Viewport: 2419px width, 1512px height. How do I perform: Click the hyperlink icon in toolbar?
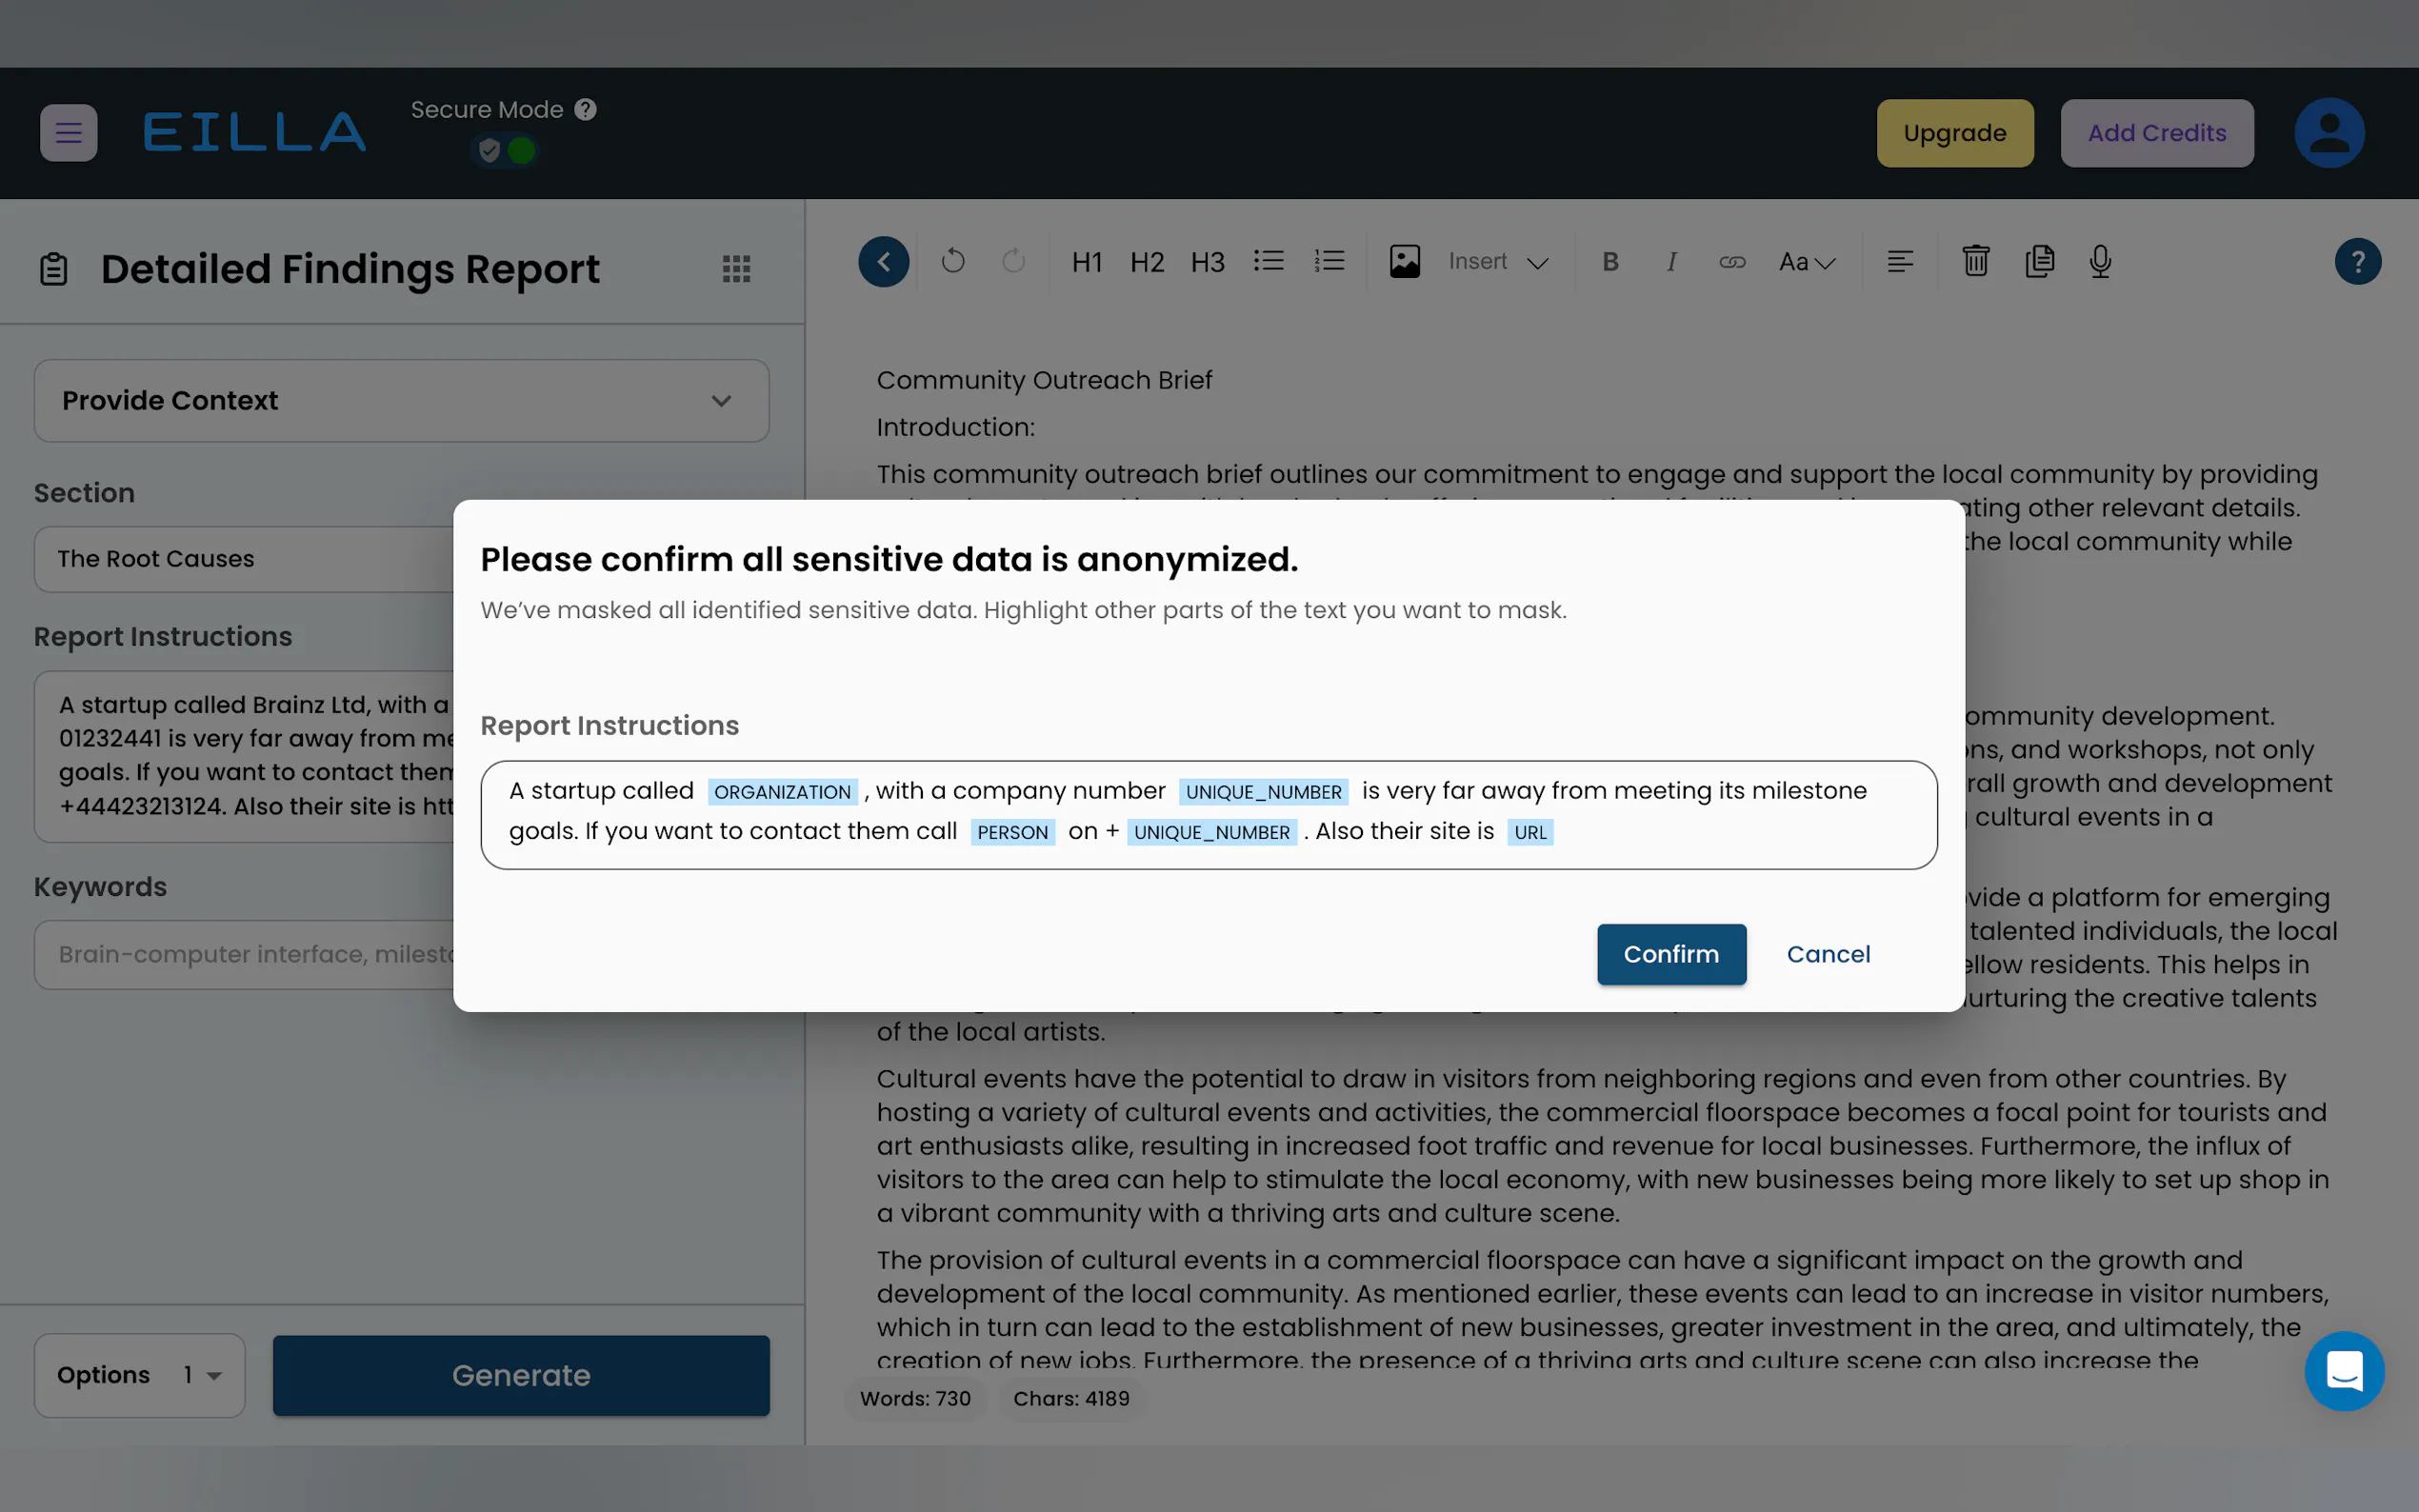(x=1732, y=262)
